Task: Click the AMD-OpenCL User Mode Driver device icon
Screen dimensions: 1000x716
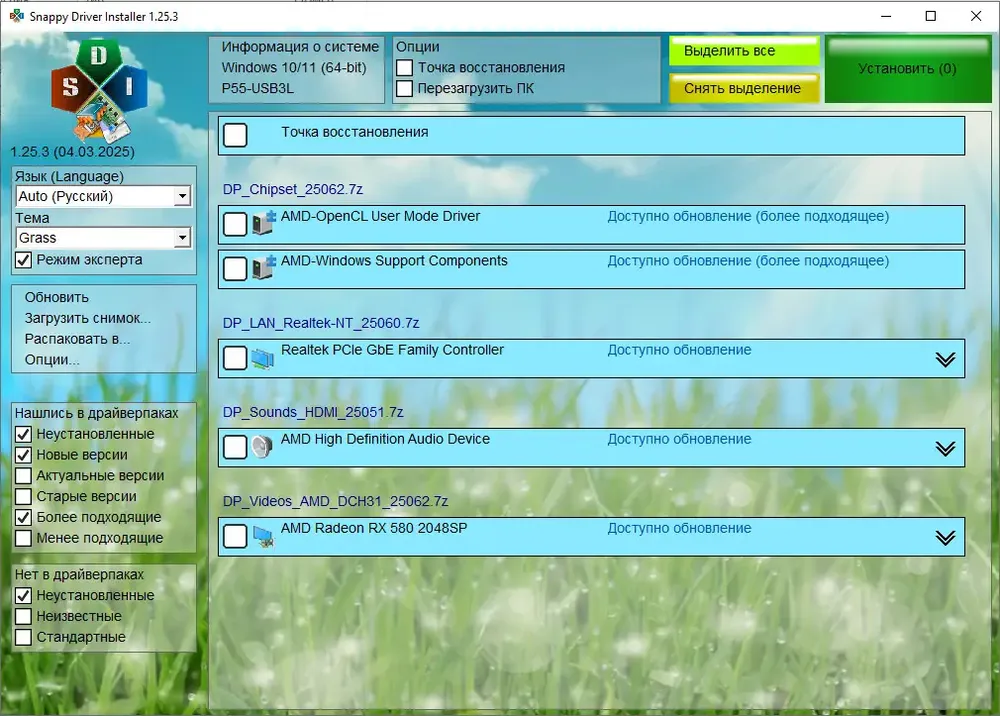Action: pos(263,224)
